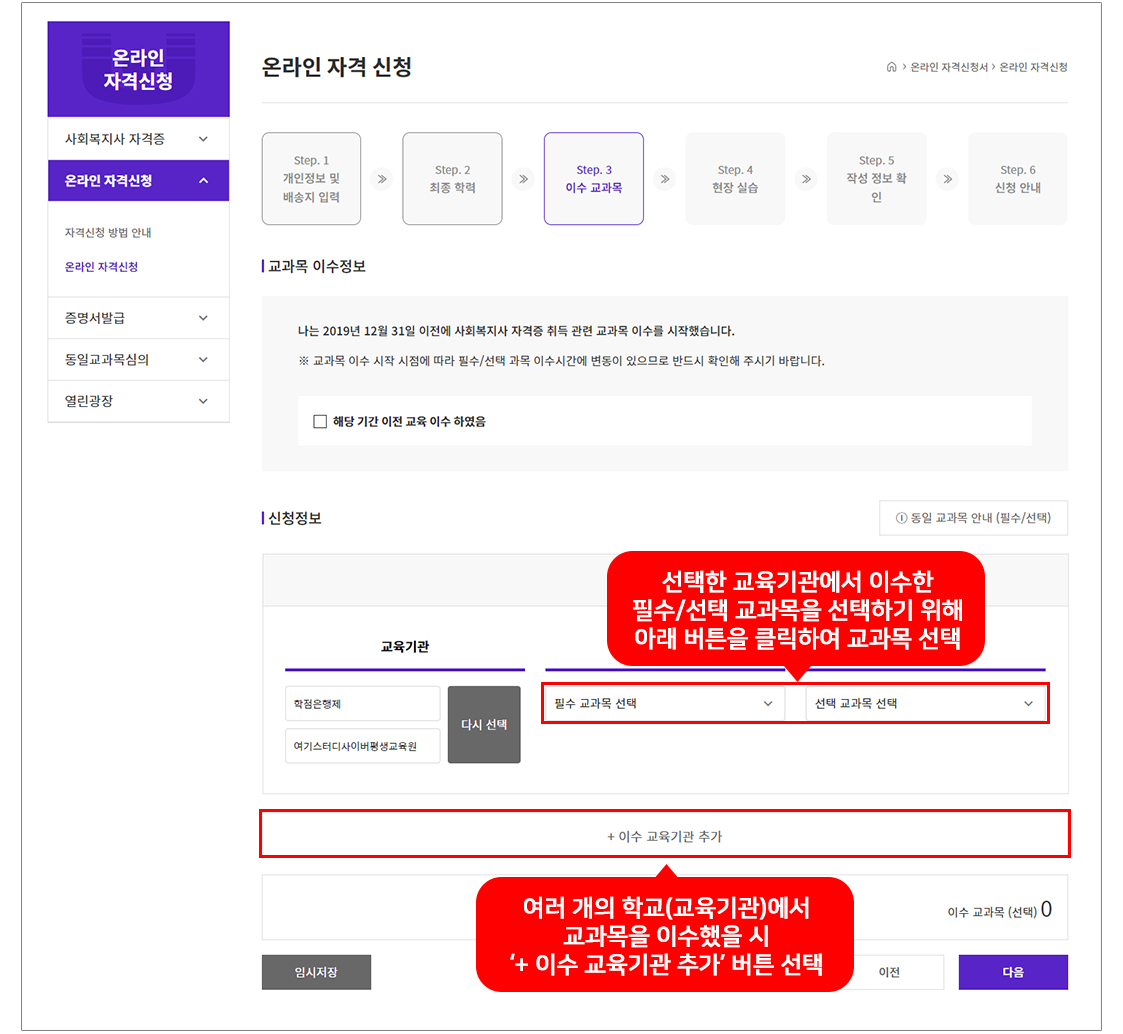Image resolution: width=1123 pixels, height=1034 pixels.
Task: Open 자격신청 방법 안내 submenu item
Action: (108, 233)
